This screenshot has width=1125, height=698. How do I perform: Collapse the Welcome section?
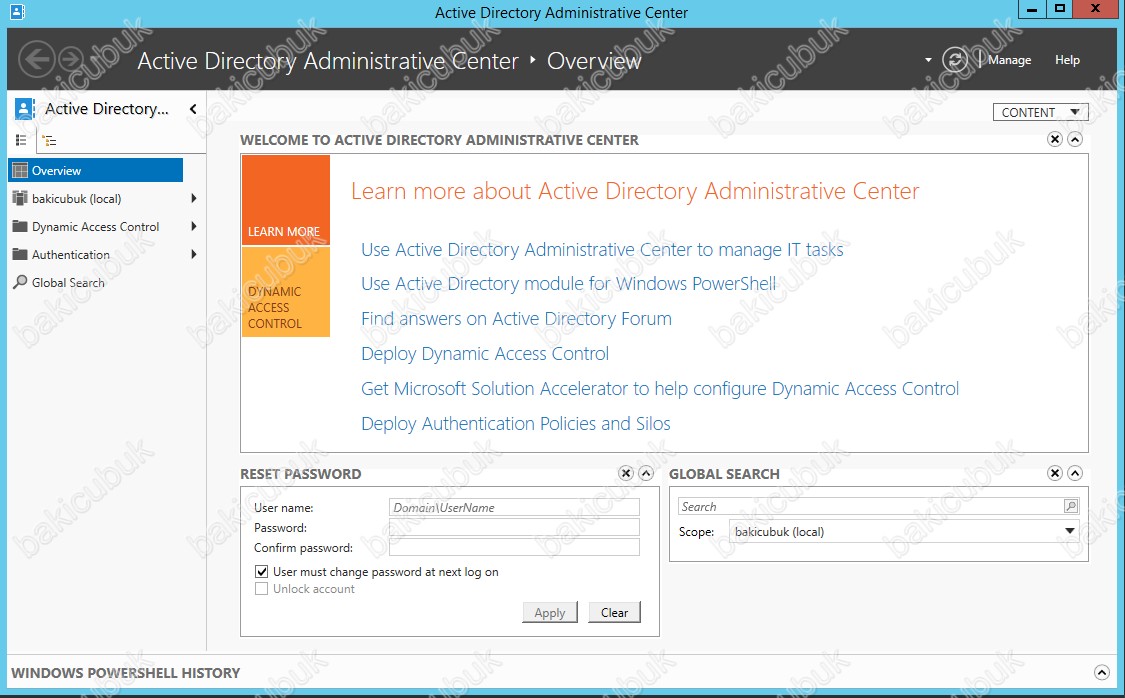1075,139
